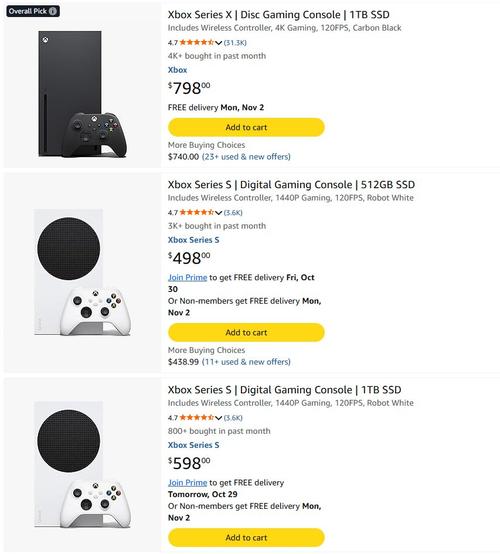Screen dimensions: 500x554
Task: Open Xbox Series X product image
Action: point(82,94)
